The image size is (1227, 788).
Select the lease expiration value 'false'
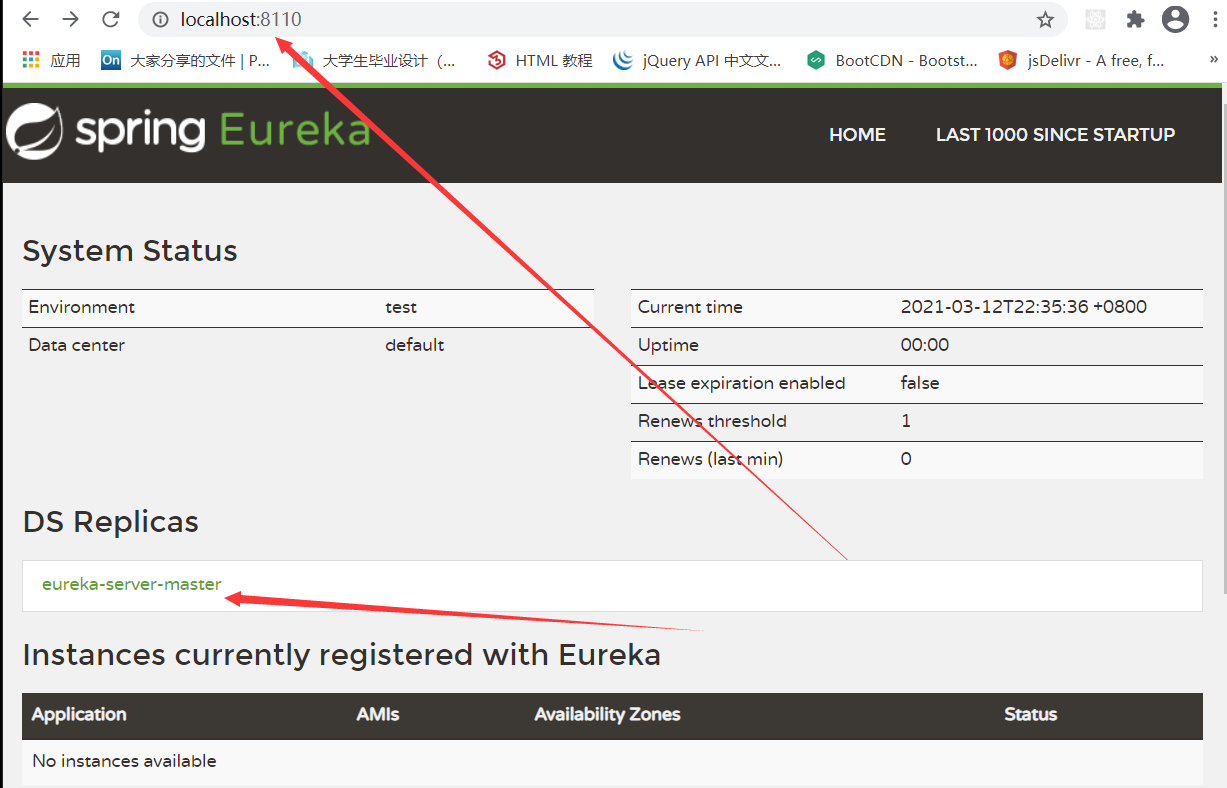pyautogui.click(x=920, y=383)
